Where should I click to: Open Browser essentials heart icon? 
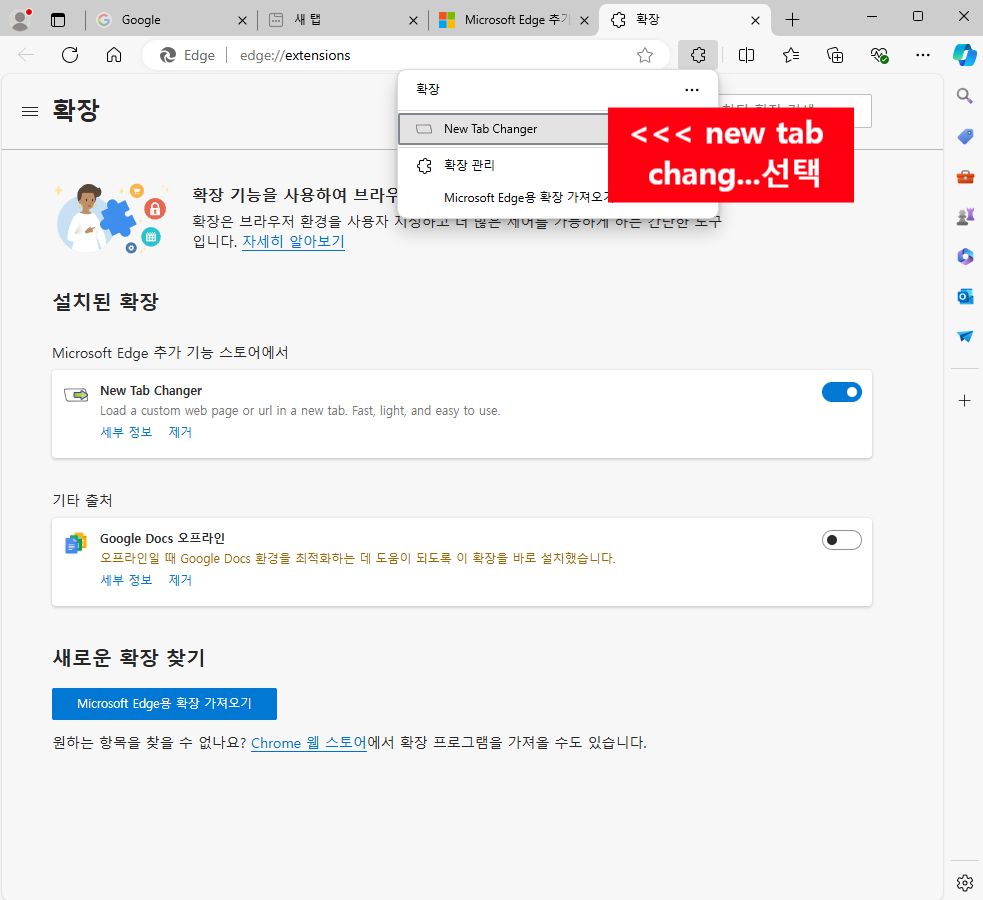[x=879, y=55]
